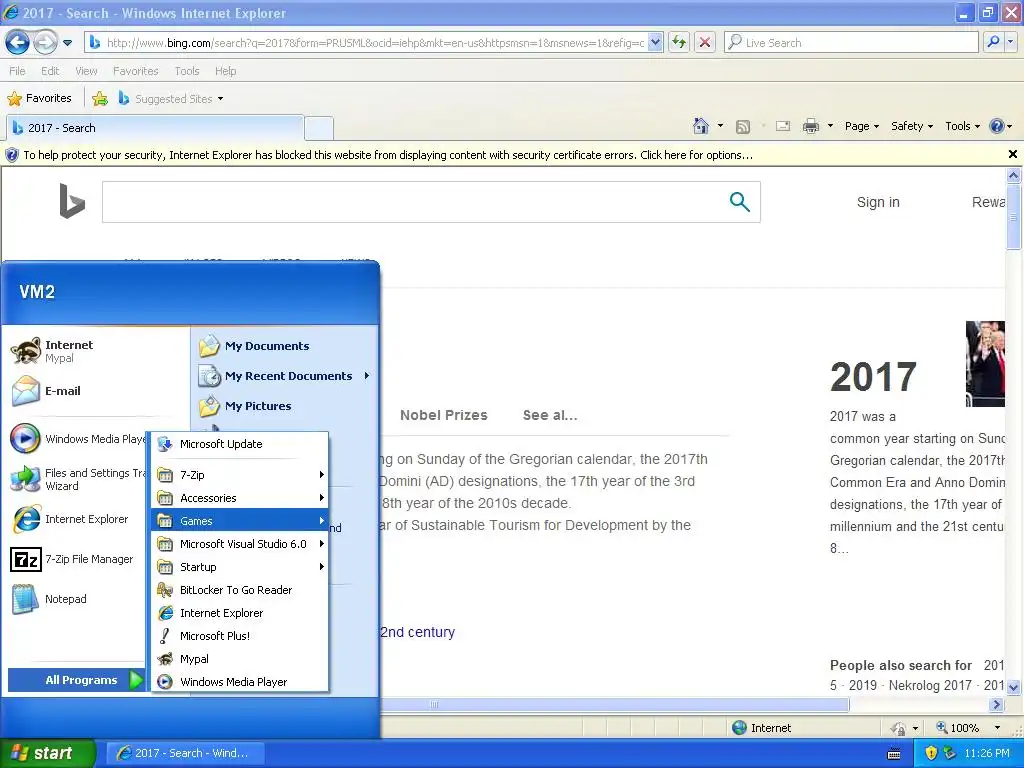Click the RSS feeds icon
Viewport: 1024px width, 768px height.
tap(743, 127)
